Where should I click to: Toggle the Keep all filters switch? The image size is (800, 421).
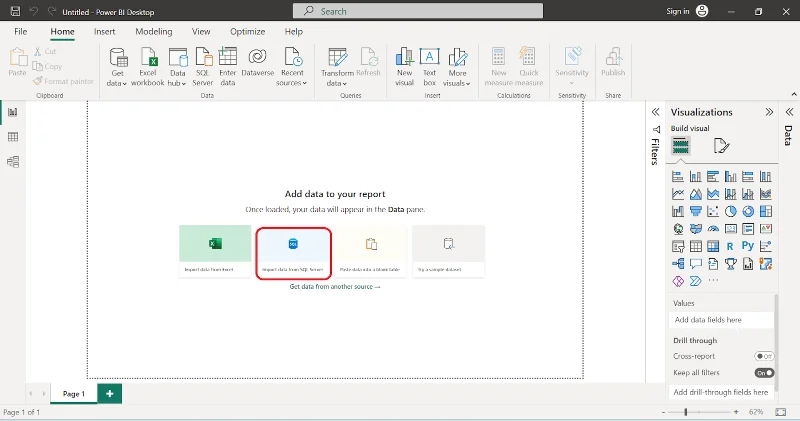(764, 373)
